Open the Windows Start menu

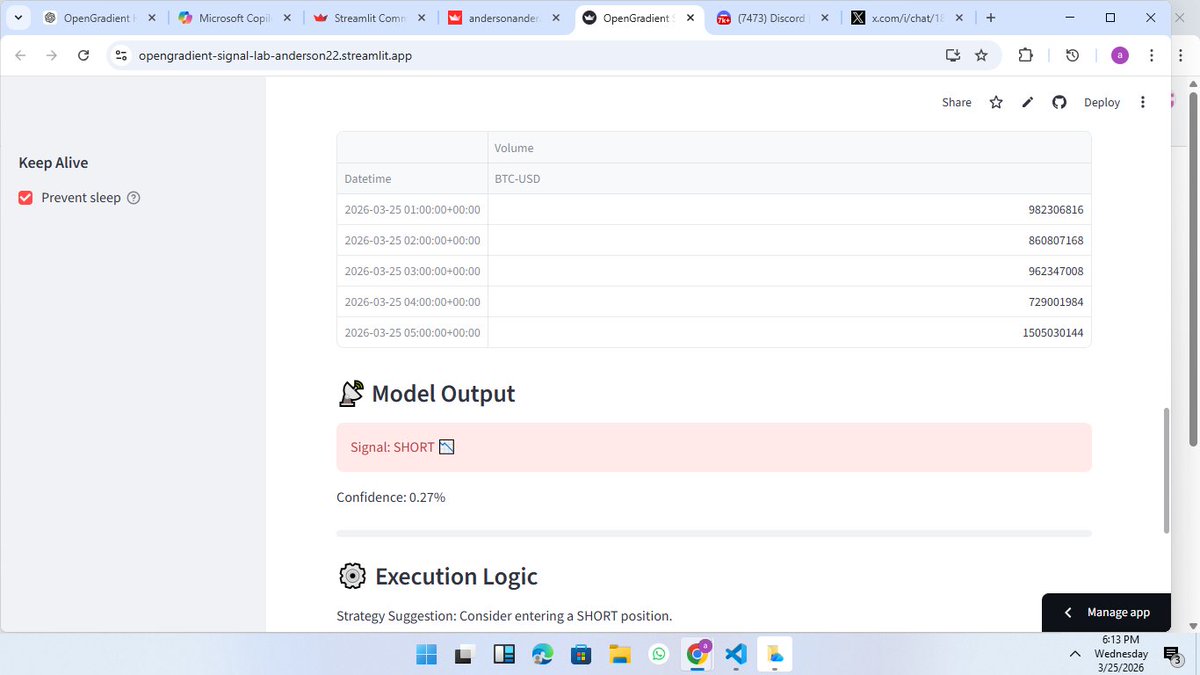point(427,655)
